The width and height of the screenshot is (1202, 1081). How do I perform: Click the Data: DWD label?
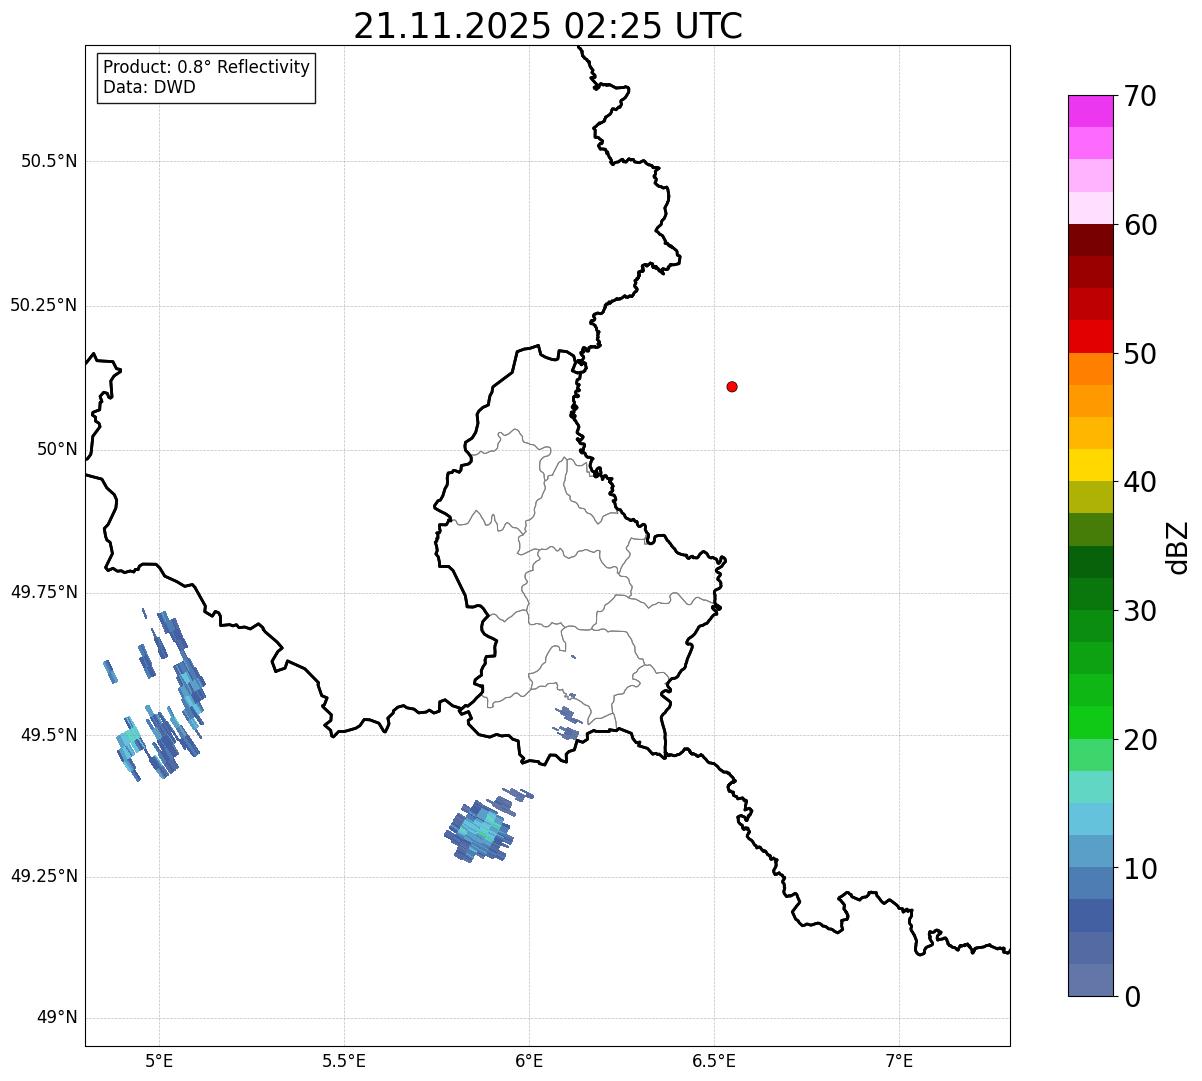(149, 87)
